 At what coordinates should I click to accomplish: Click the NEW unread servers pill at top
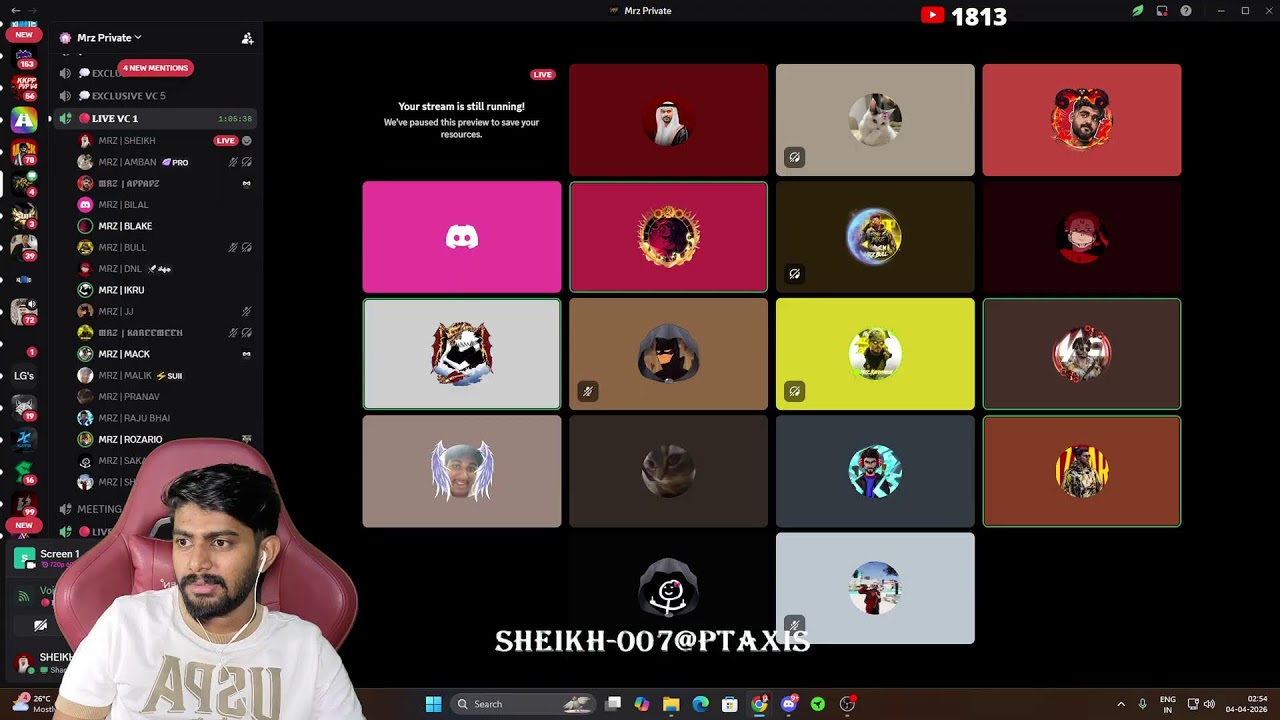tap(24, 35)
